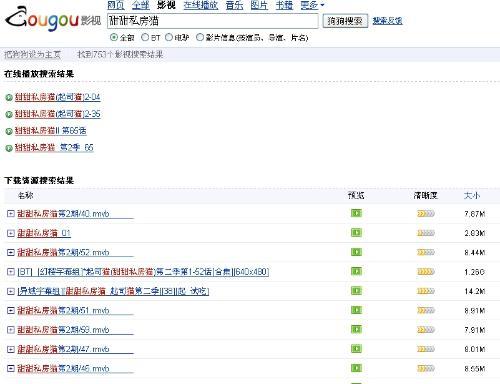Expand the first download result row
The height and width of the screenshot is (384, 500).
click(x=11, y=213)
